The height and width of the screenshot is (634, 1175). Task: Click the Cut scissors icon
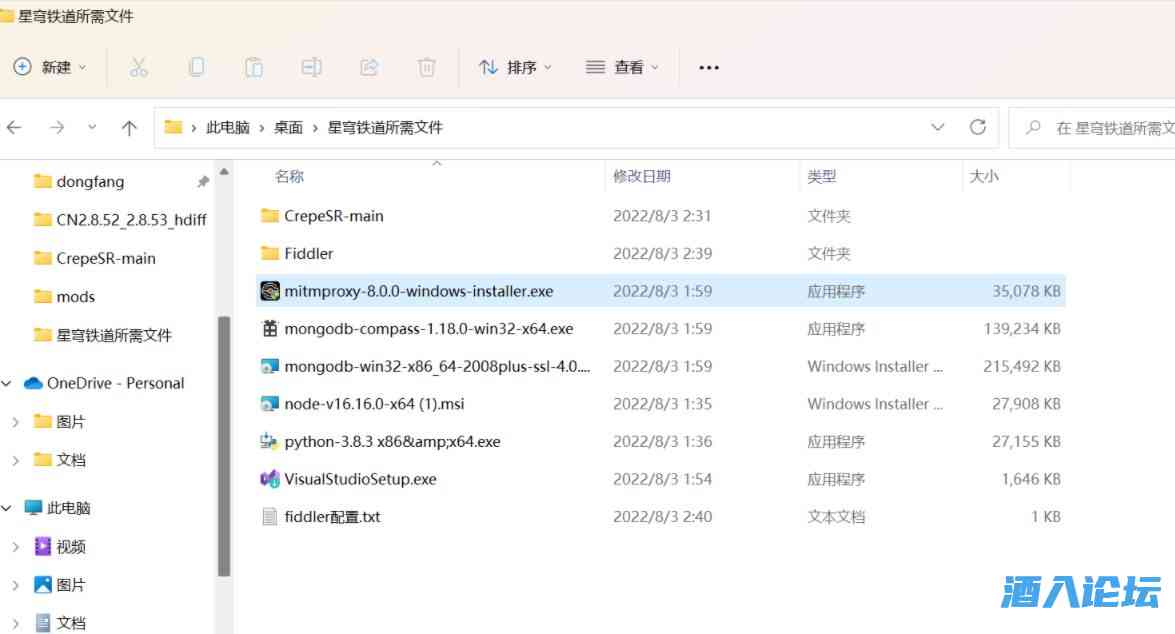tap(139, 67)
